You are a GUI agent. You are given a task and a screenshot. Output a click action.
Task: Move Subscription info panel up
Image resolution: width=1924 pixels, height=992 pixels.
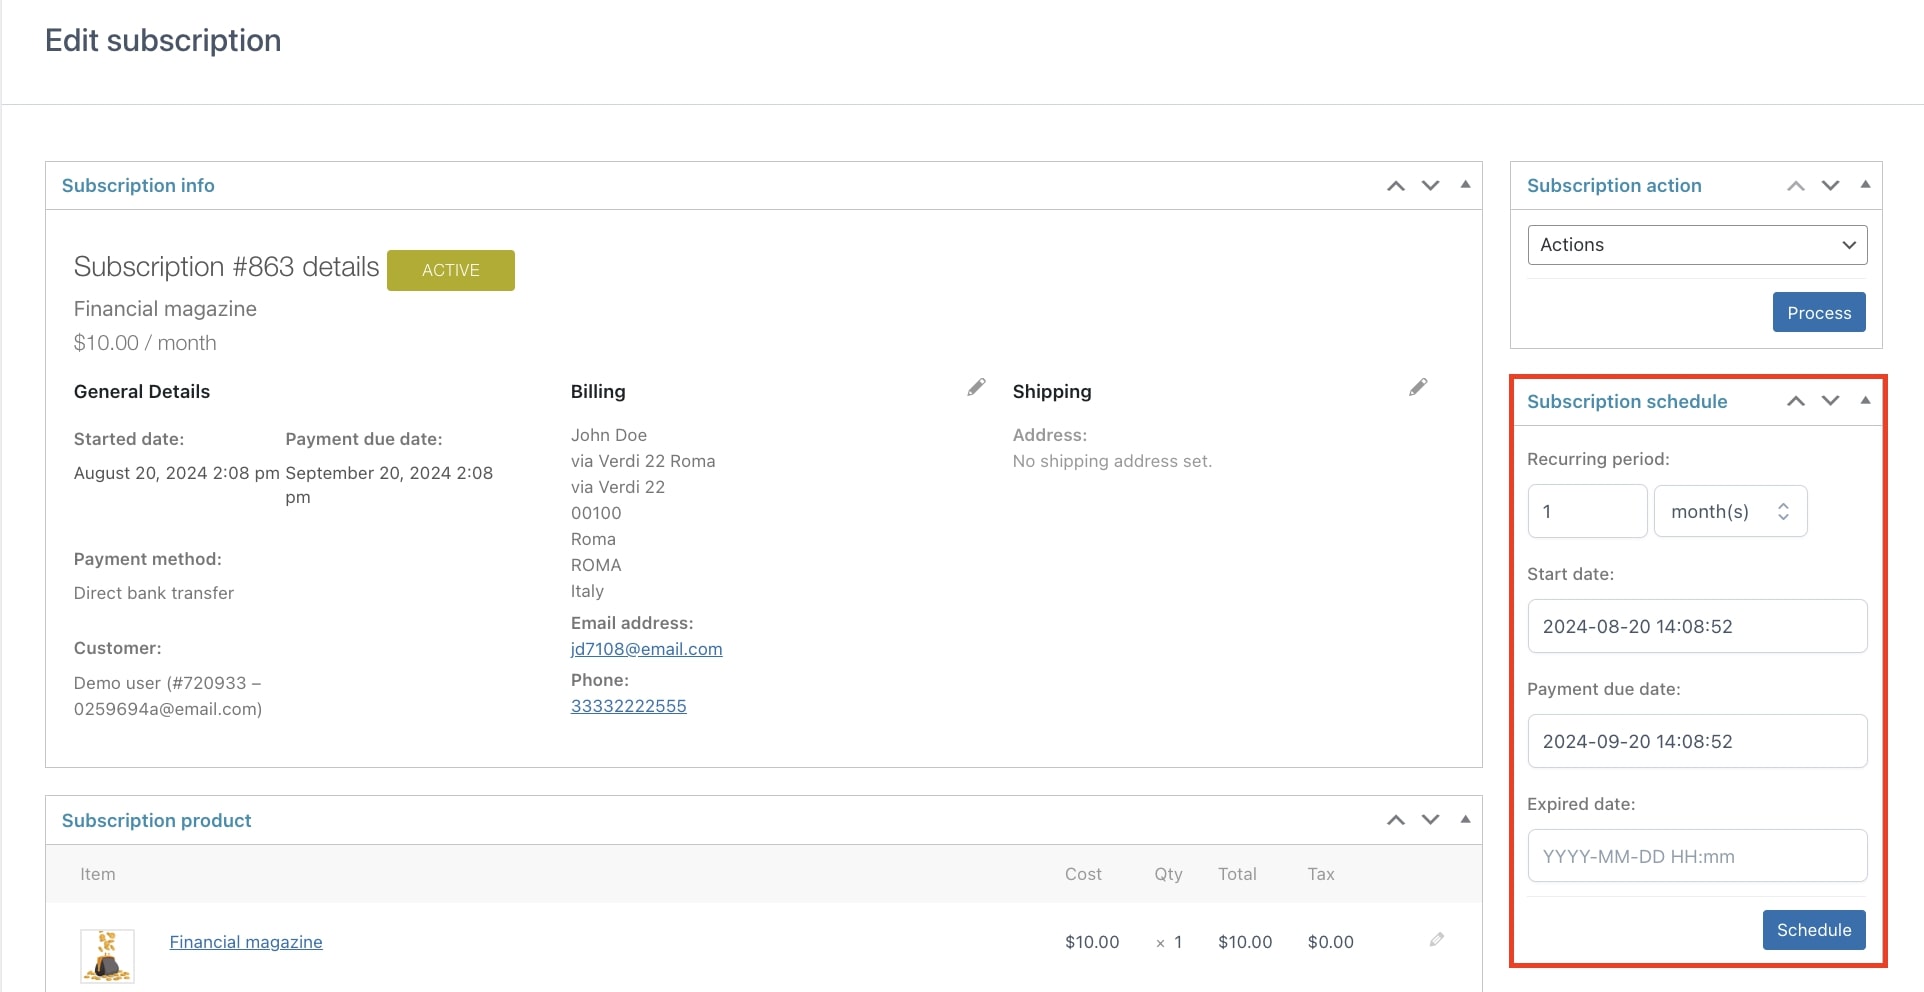pos(1396,186)
